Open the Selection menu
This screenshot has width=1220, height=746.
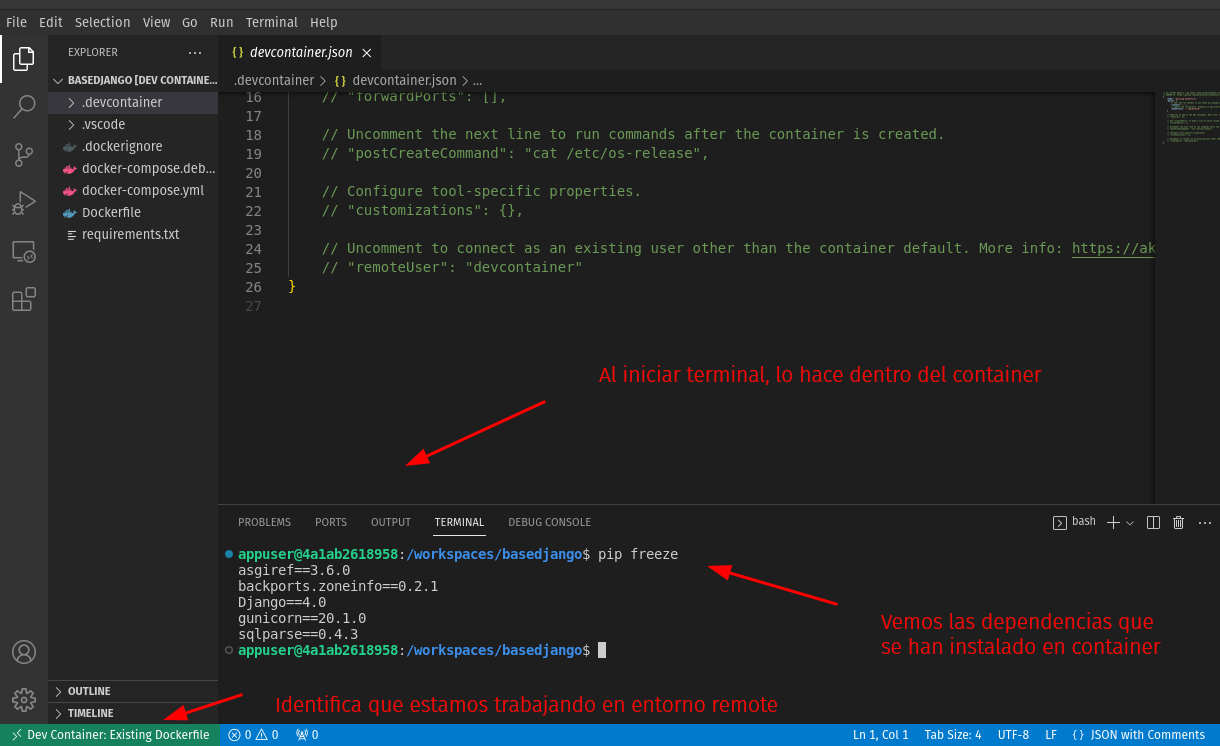[103, 22]
